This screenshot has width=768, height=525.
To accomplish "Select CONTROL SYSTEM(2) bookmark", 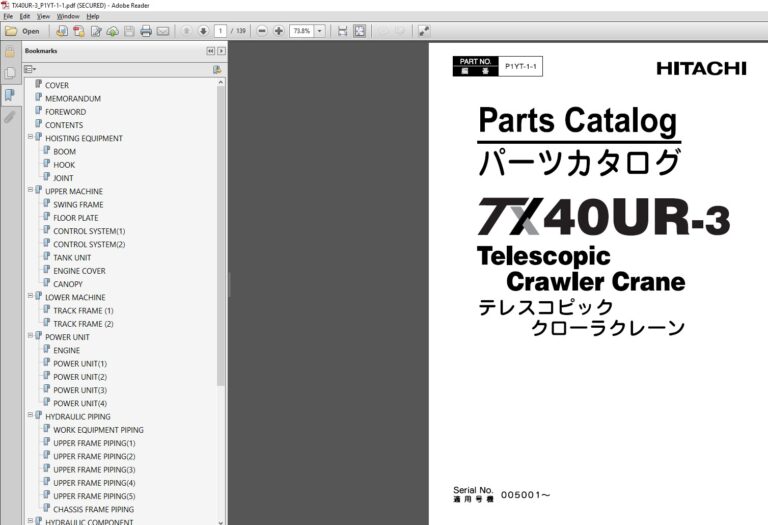I will [x=89, y=244].
